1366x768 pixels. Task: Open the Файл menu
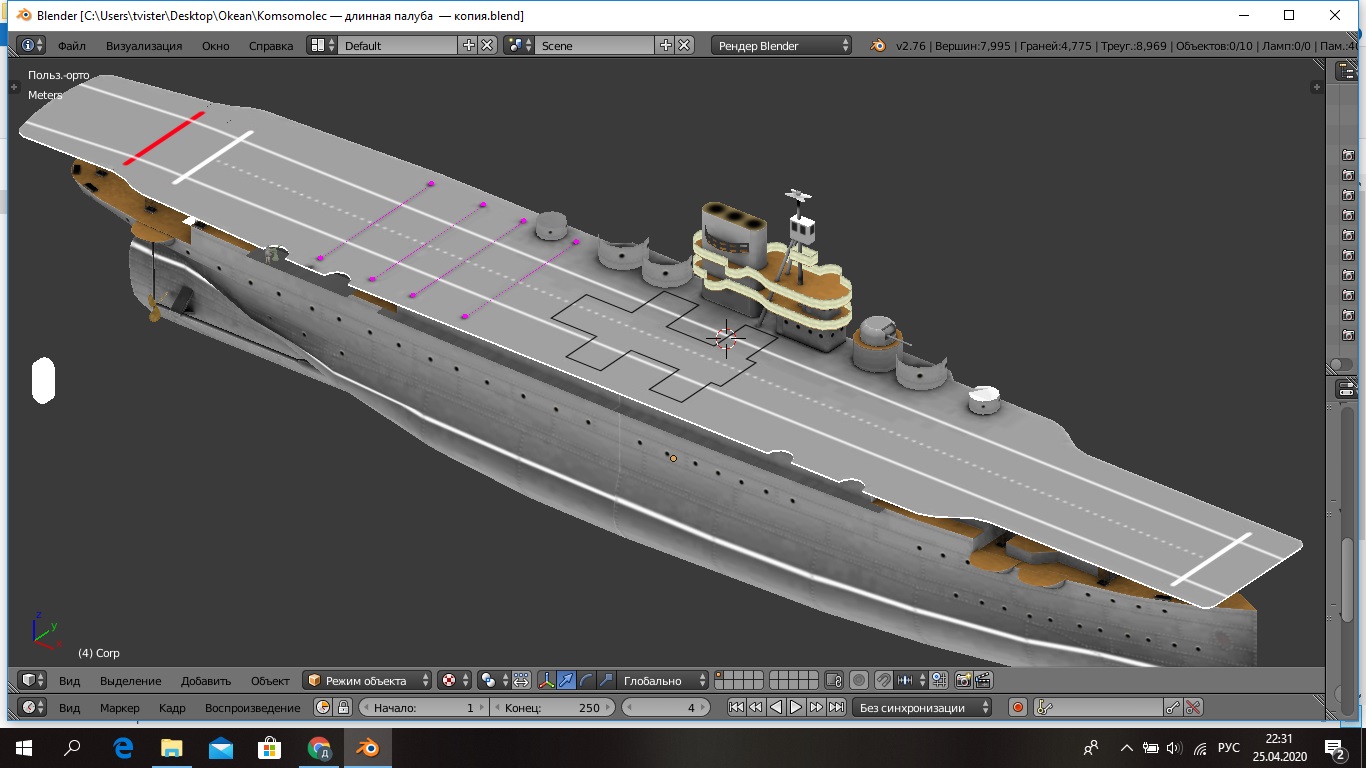(x=71, y=45)
